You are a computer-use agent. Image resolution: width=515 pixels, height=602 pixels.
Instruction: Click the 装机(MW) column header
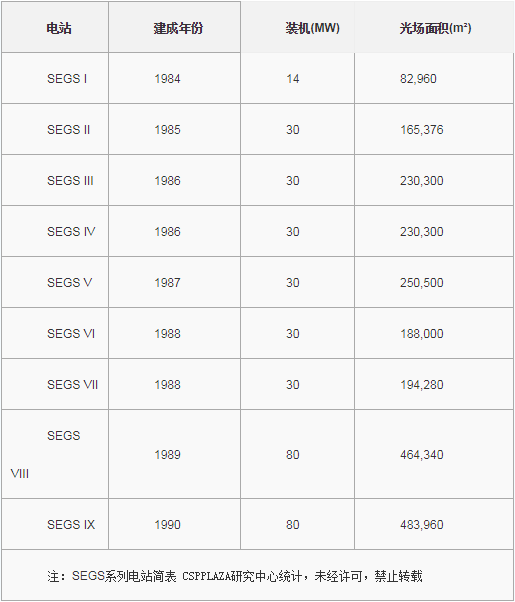(x=312, y=28)
